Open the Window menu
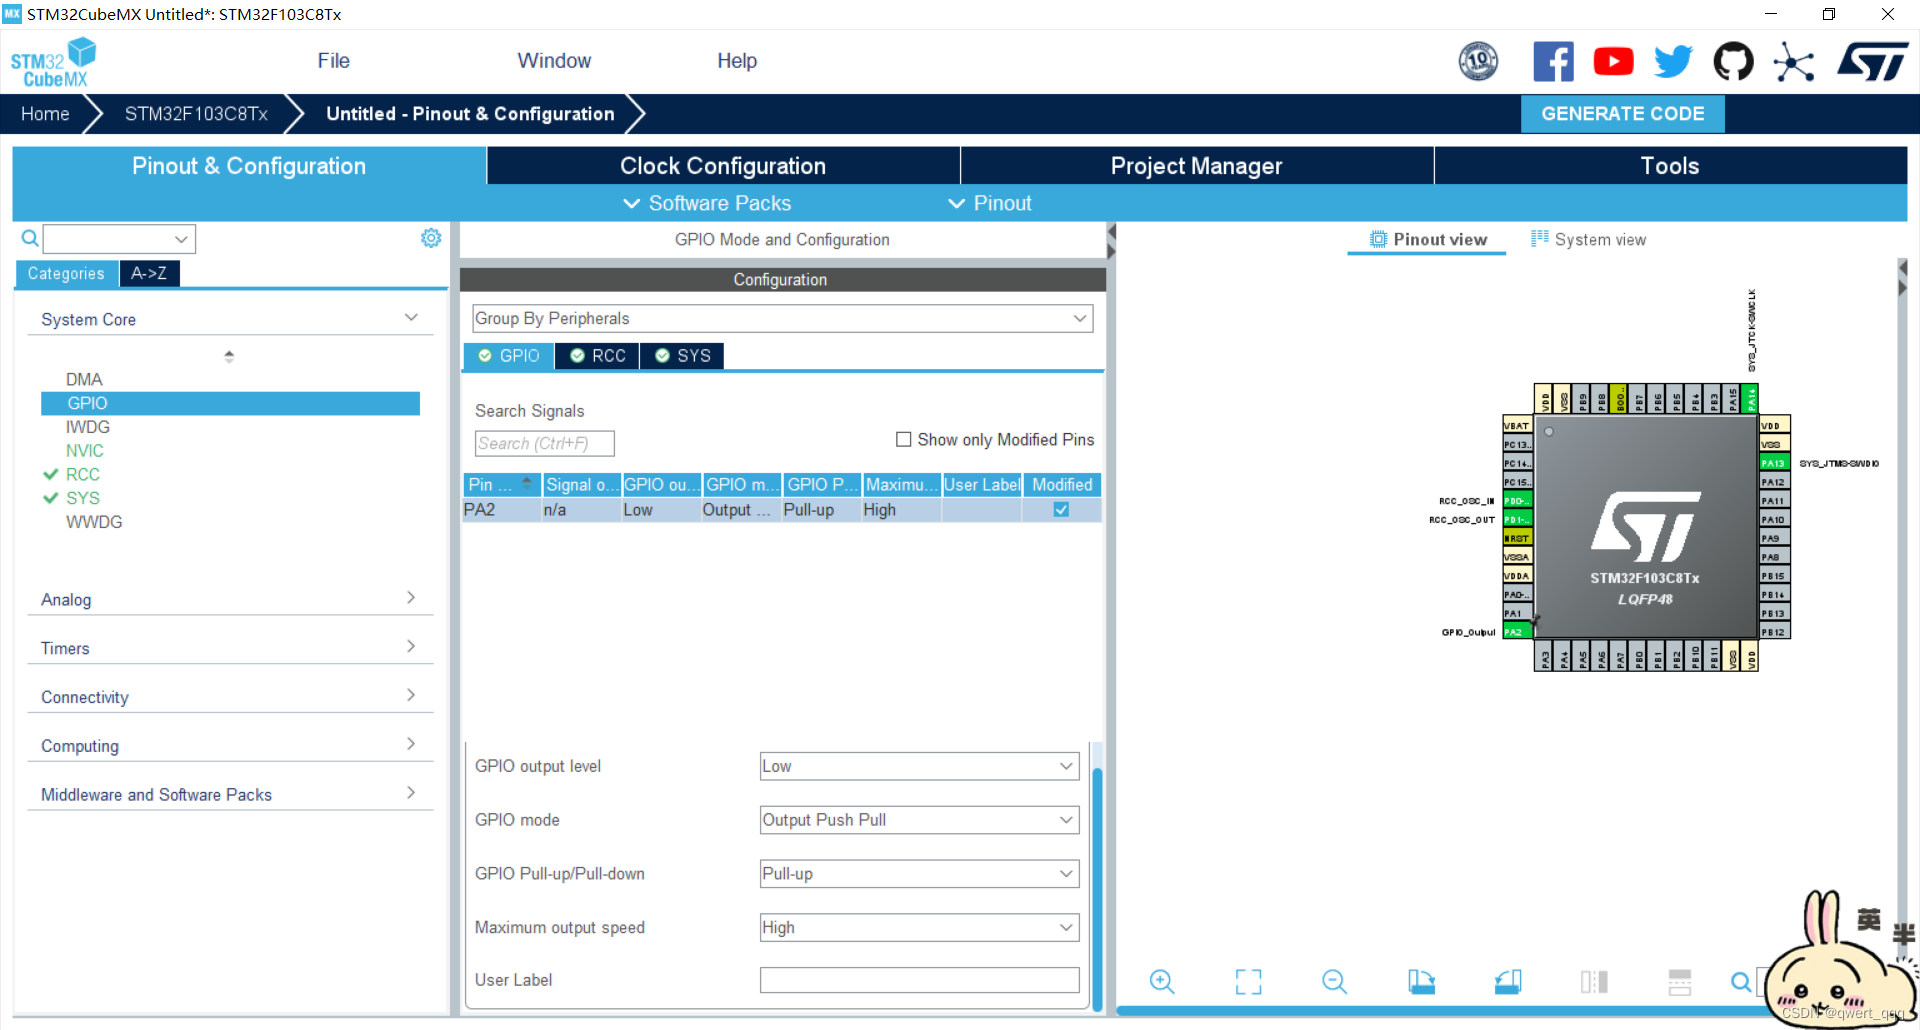Image resolution: width=1920 pixels, height=1030 pixels. (554, 61)
